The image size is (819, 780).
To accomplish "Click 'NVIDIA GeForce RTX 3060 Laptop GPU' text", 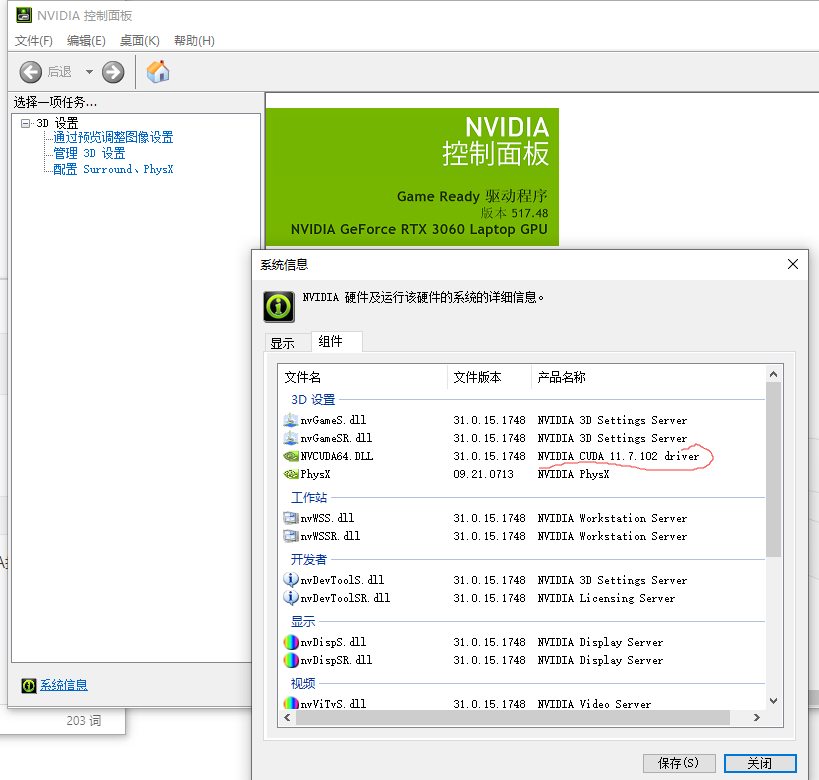I will point(419,229).
